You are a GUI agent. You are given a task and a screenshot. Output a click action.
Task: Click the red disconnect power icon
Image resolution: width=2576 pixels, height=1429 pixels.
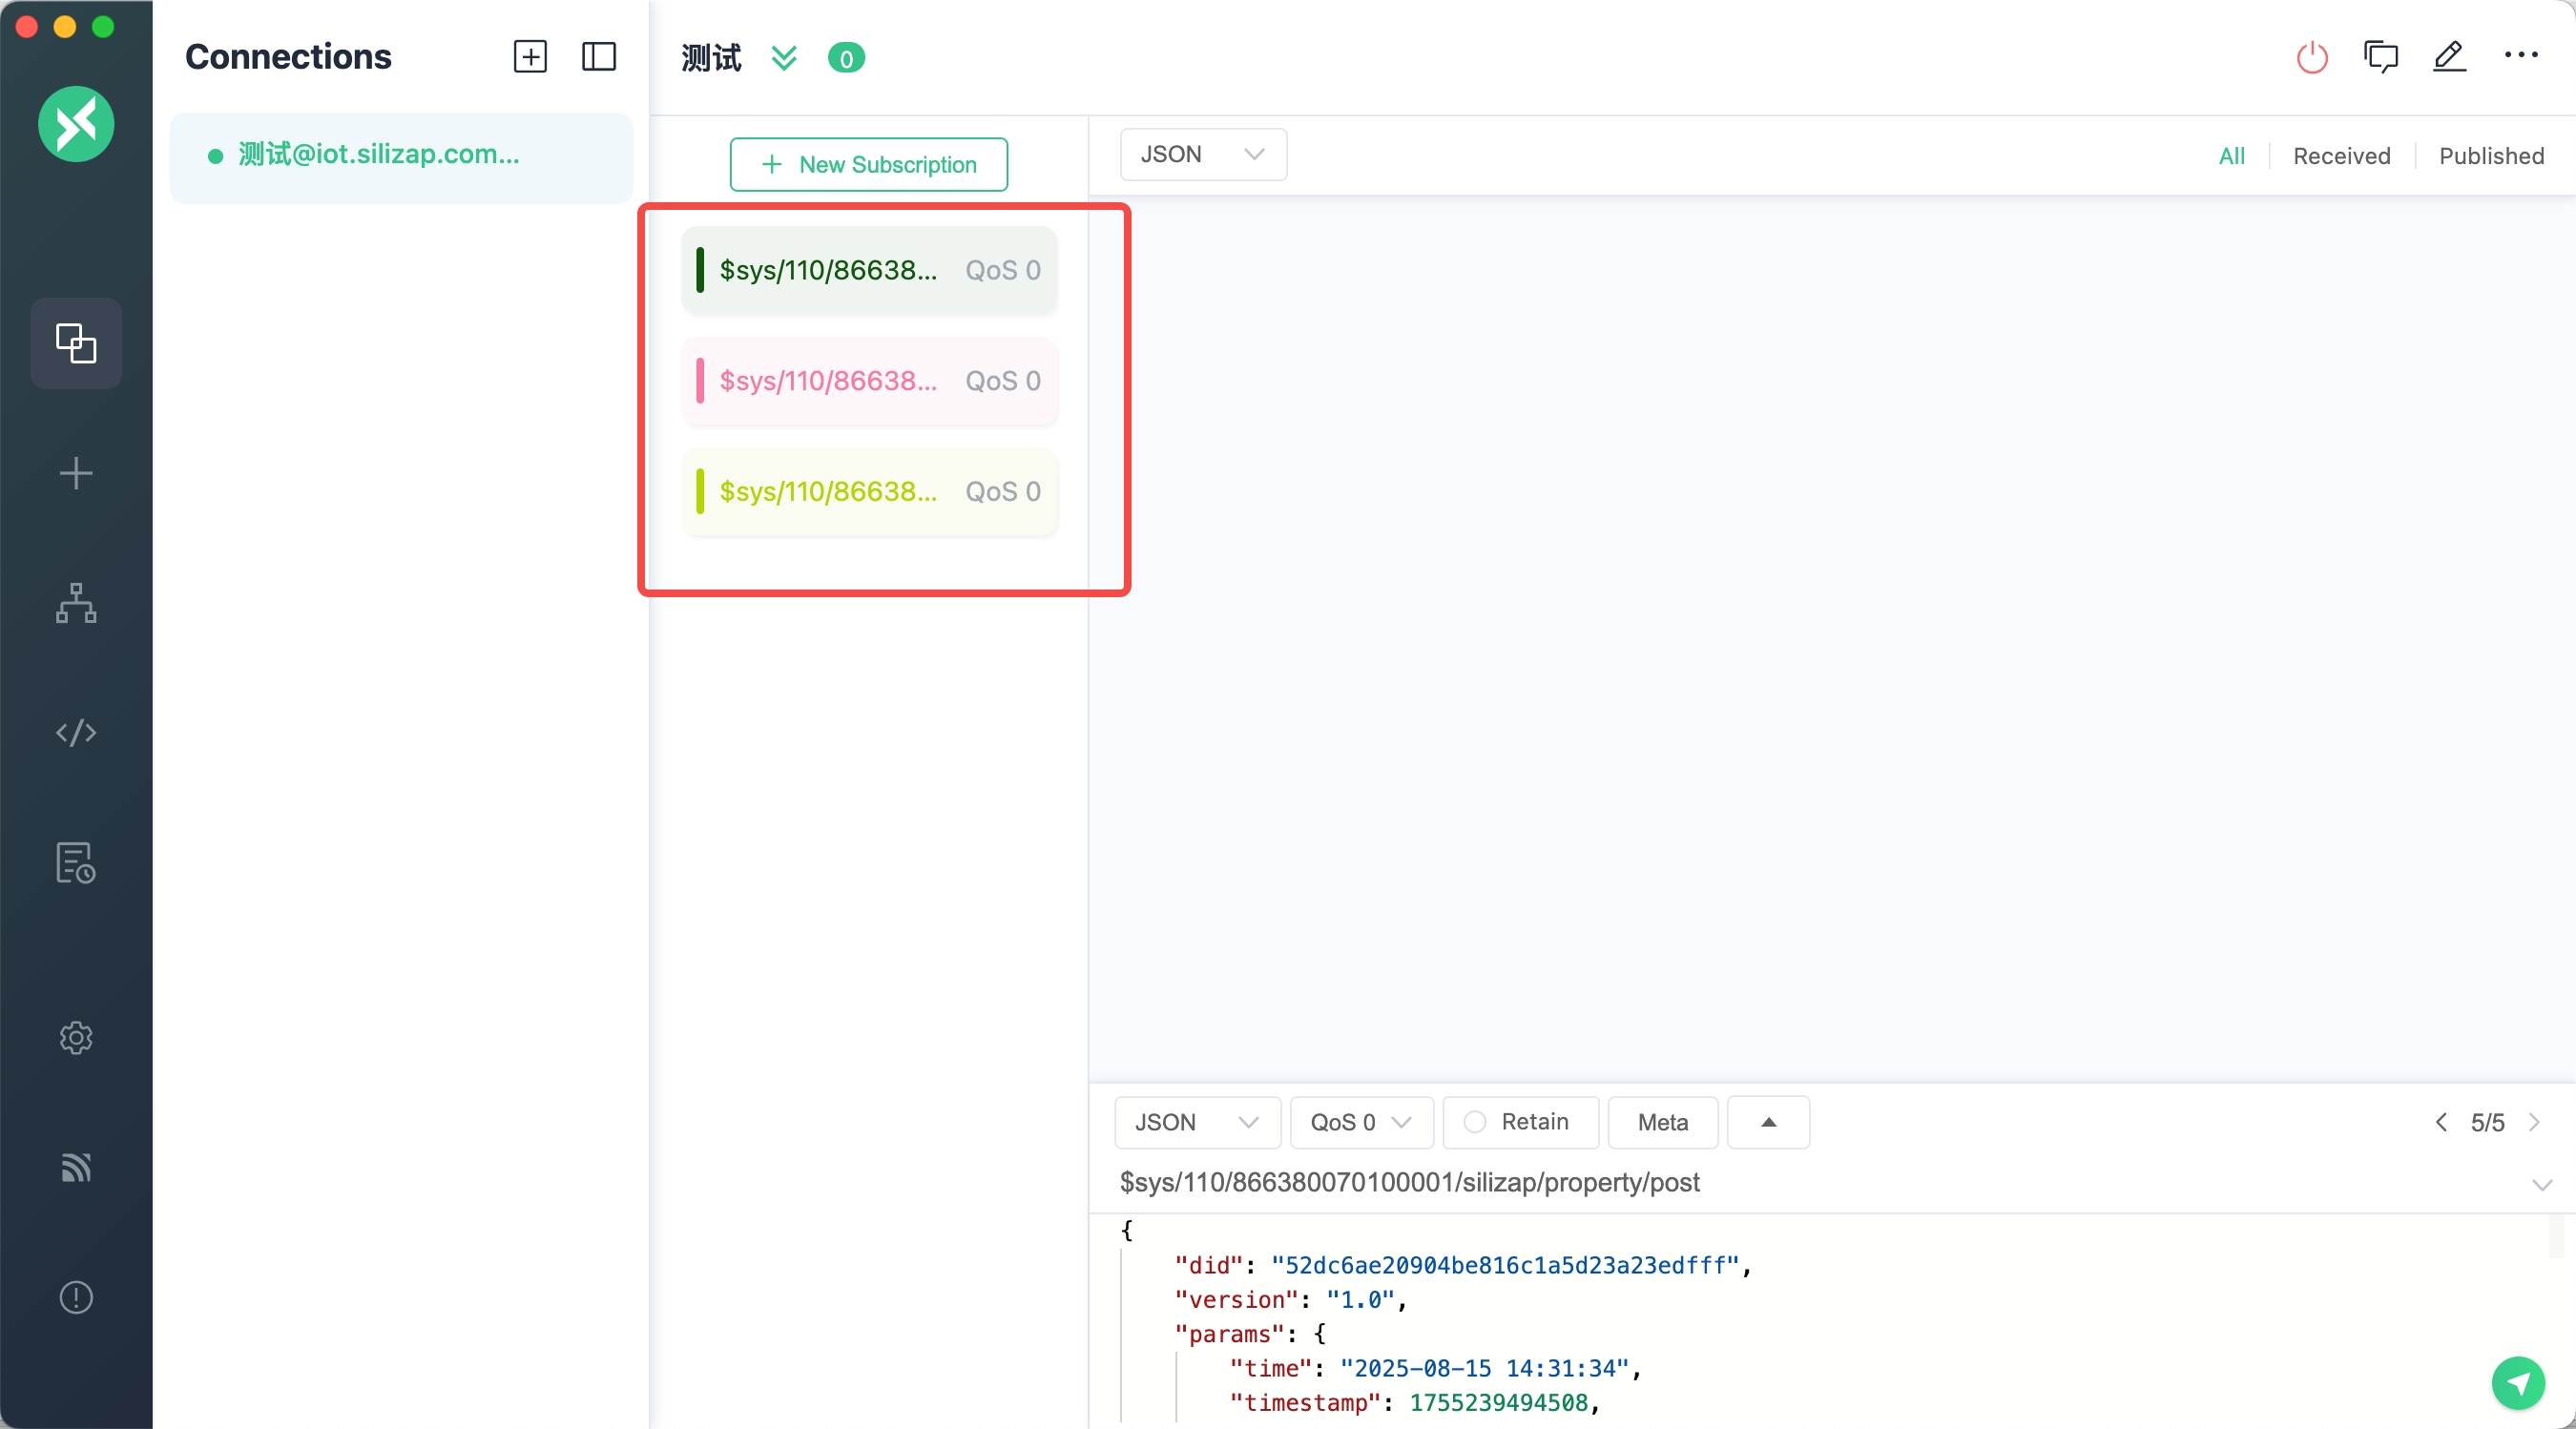[2311, 57]
